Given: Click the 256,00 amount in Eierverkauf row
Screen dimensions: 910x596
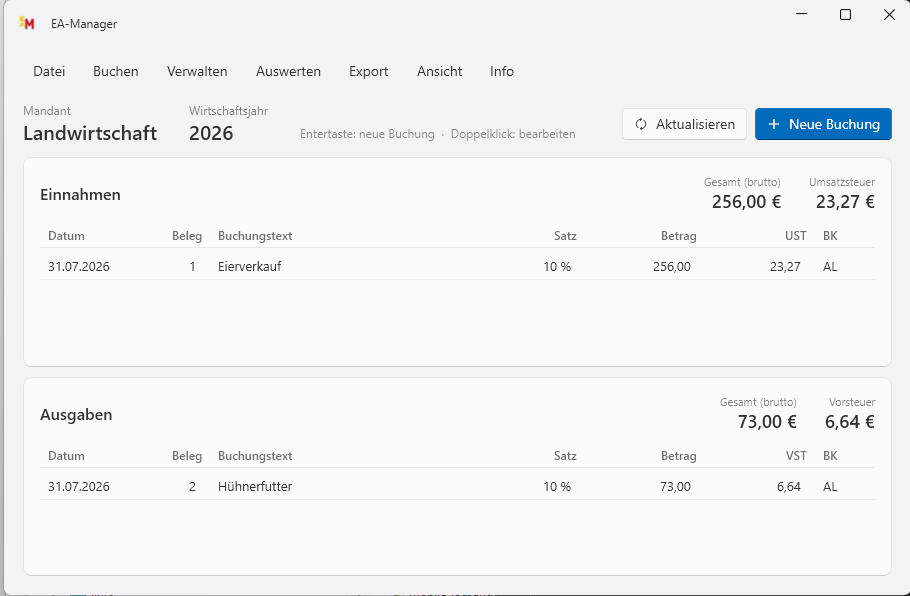Looking at the screenshot, I should coord(671,267).
